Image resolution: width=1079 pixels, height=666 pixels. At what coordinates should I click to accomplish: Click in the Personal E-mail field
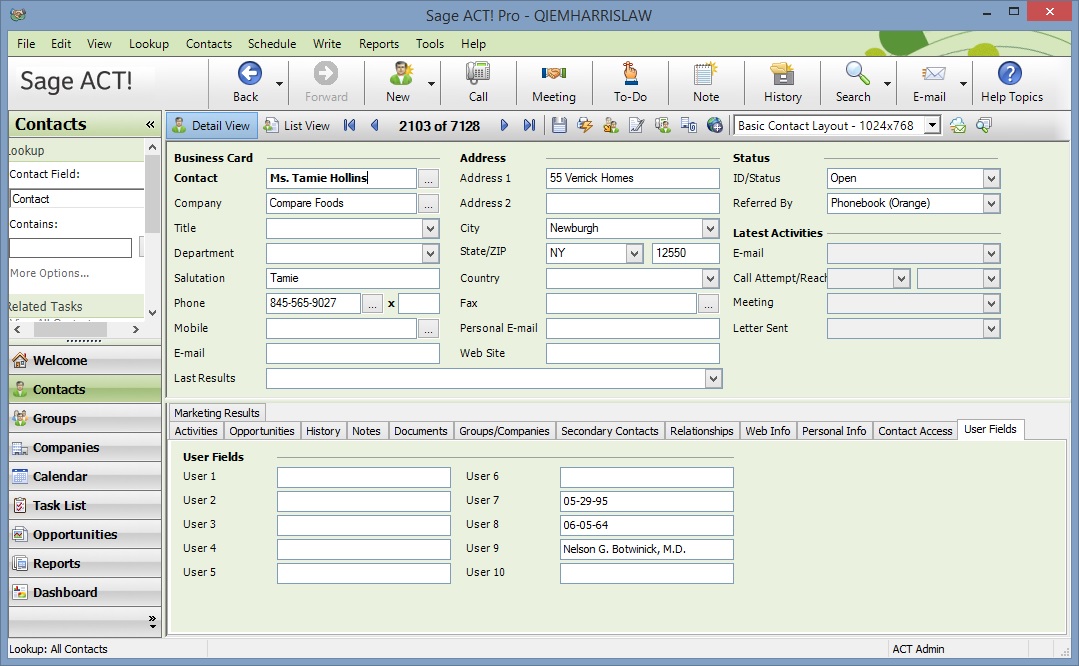click(x=632, y=329)
